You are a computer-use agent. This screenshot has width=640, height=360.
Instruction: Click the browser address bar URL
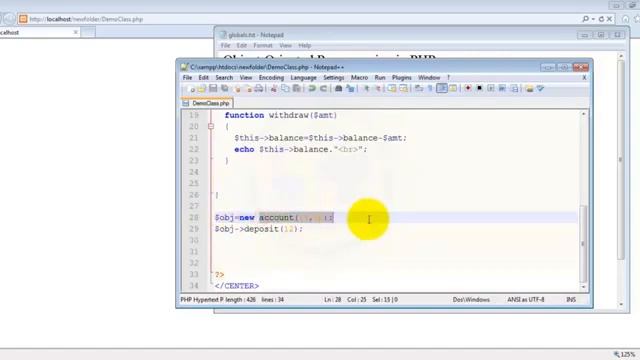pos(86,19)
